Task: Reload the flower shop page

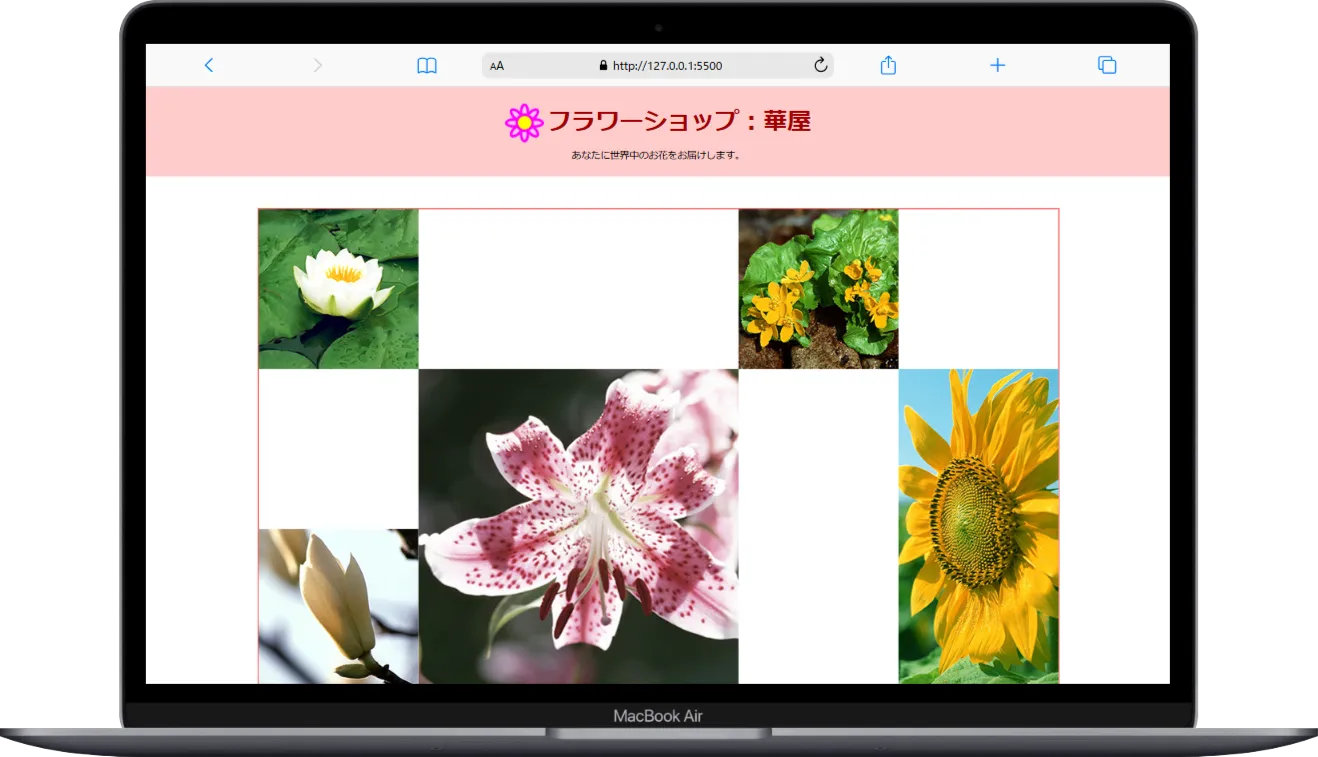Action: point(821,65)
